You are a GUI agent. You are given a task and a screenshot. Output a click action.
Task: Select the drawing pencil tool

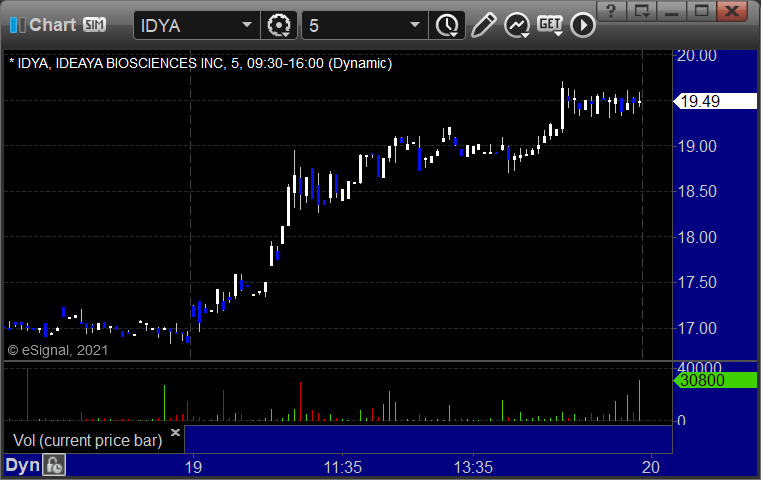tap(483, 25)
